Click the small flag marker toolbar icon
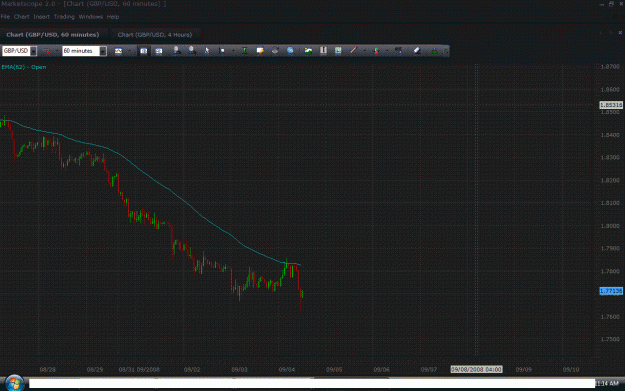Viewport: 625px width, 391px height. click(222, 51)
